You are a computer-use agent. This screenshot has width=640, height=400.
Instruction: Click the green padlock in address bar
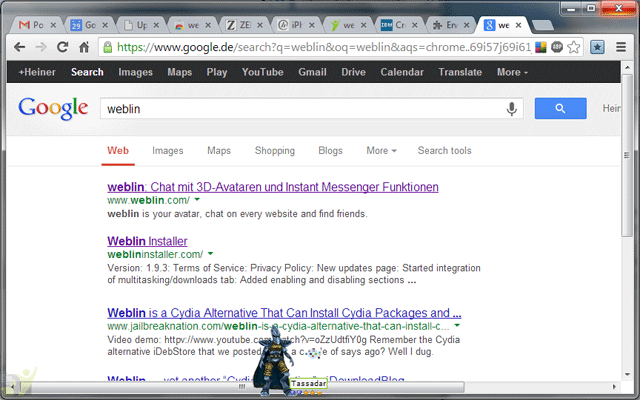coord(108,47)
